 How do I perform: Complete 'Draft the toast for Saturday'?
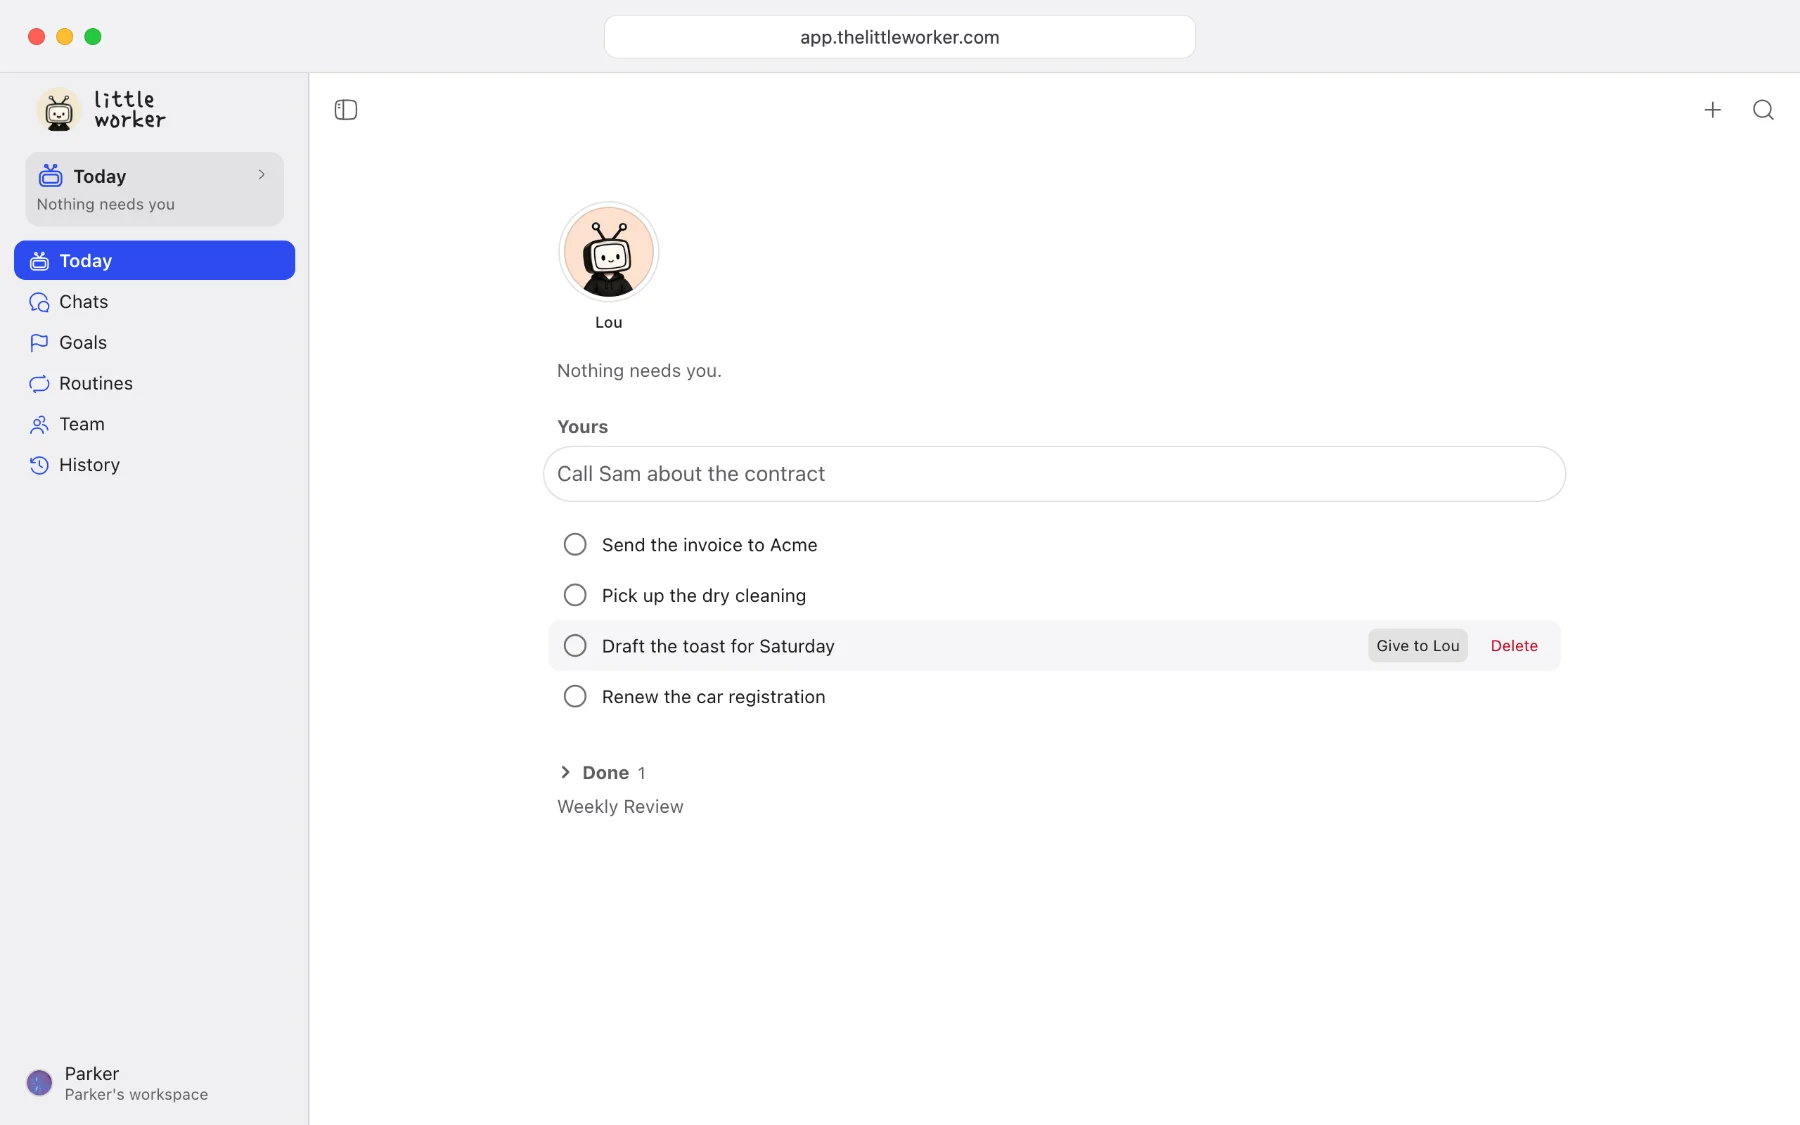coord(575,646)
